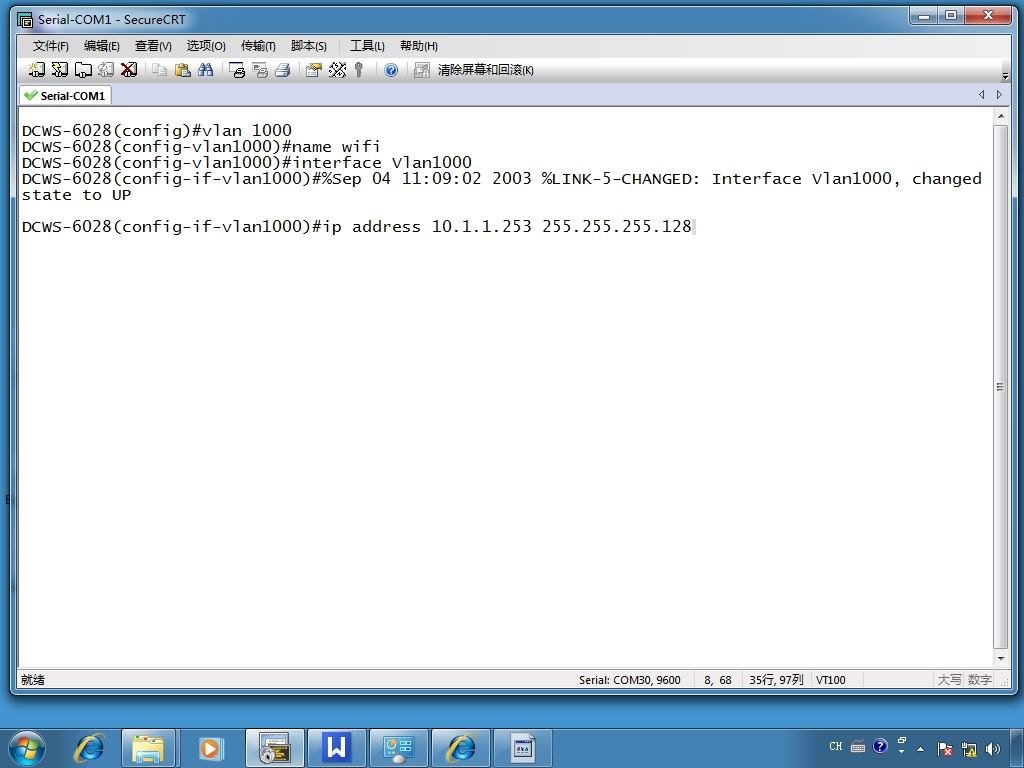Click the Connect toolbar icon
The height and width of the screenshot is (768, 1024).
(37, 69)
